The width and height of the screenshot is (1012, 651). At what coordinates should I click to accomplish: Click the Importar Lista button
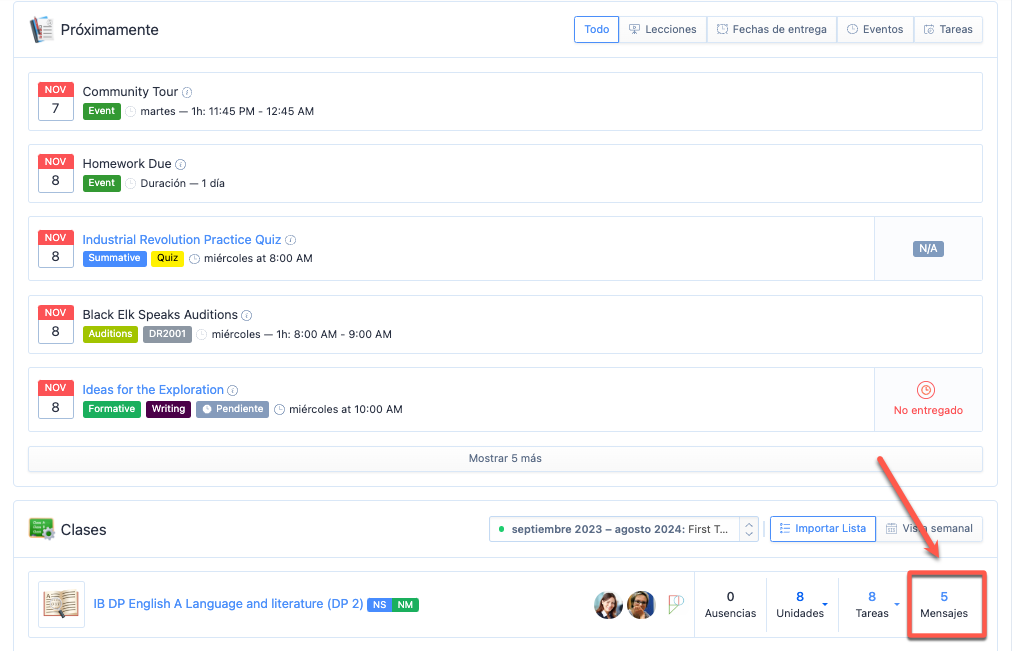[822, 529]
